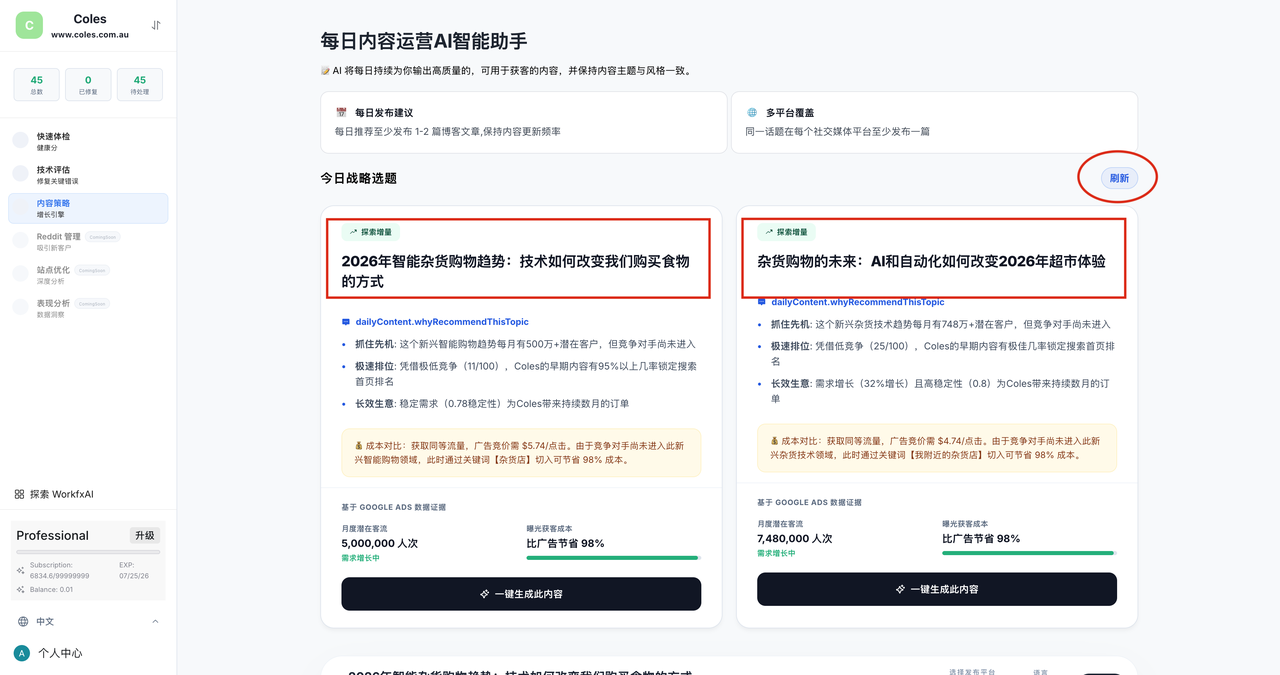Click the globe icon beside 多平台覆盖
Image resolution: width=1280 pixels, height=675 pixels.
click(x=752, y=113)
